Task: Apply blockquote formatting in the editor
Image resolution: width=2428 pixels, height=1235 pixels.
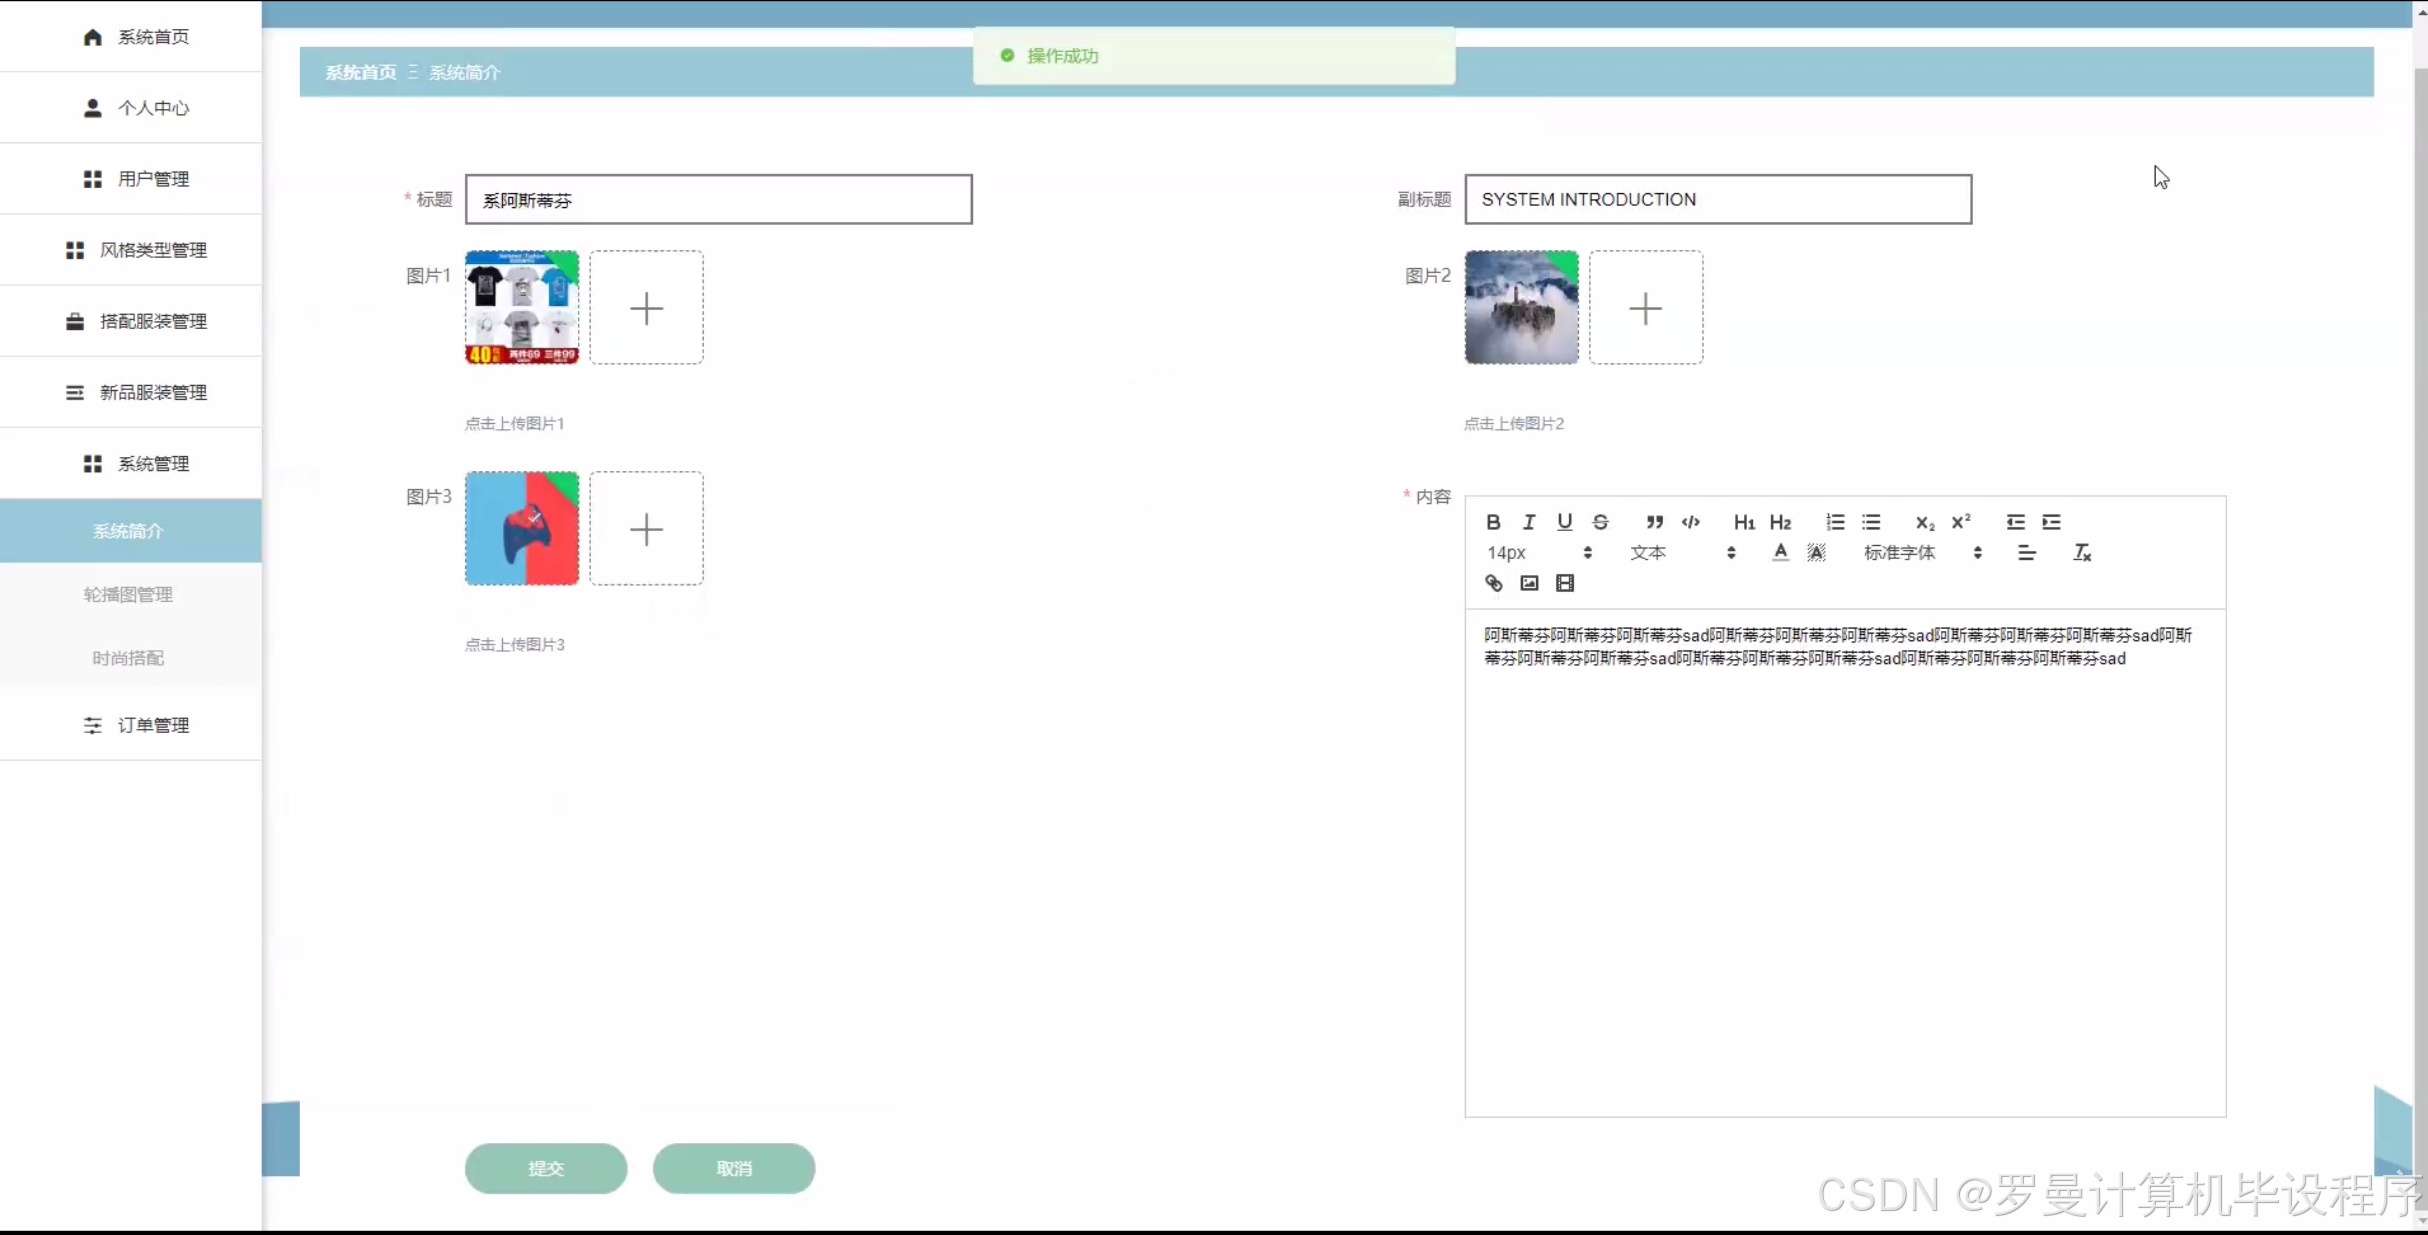Action: (1654, 522)
